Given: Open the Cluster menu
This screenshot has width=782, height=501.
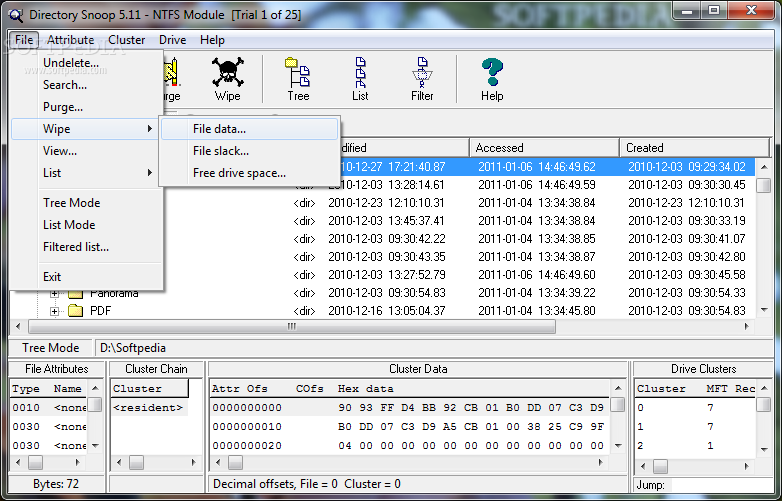Looking at the screenshot, I should [x=126, y=40].
